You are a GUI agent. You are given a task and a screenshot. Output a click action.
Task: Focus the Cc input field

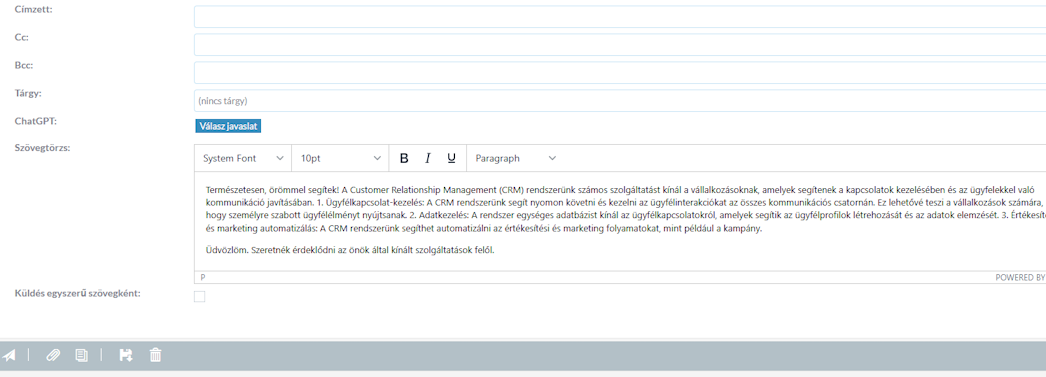pyautogui.click(x=620, y=45)
